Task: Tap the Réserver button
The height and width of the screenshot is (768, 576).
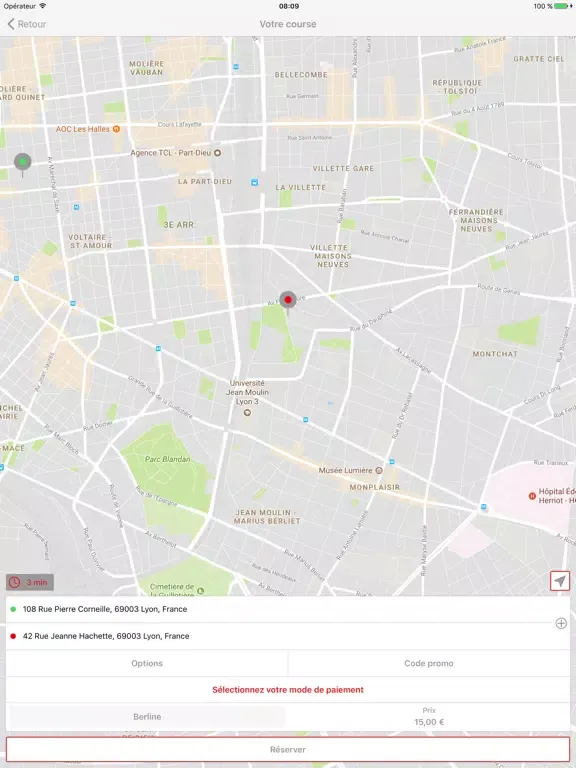Action: coord(288,749)
